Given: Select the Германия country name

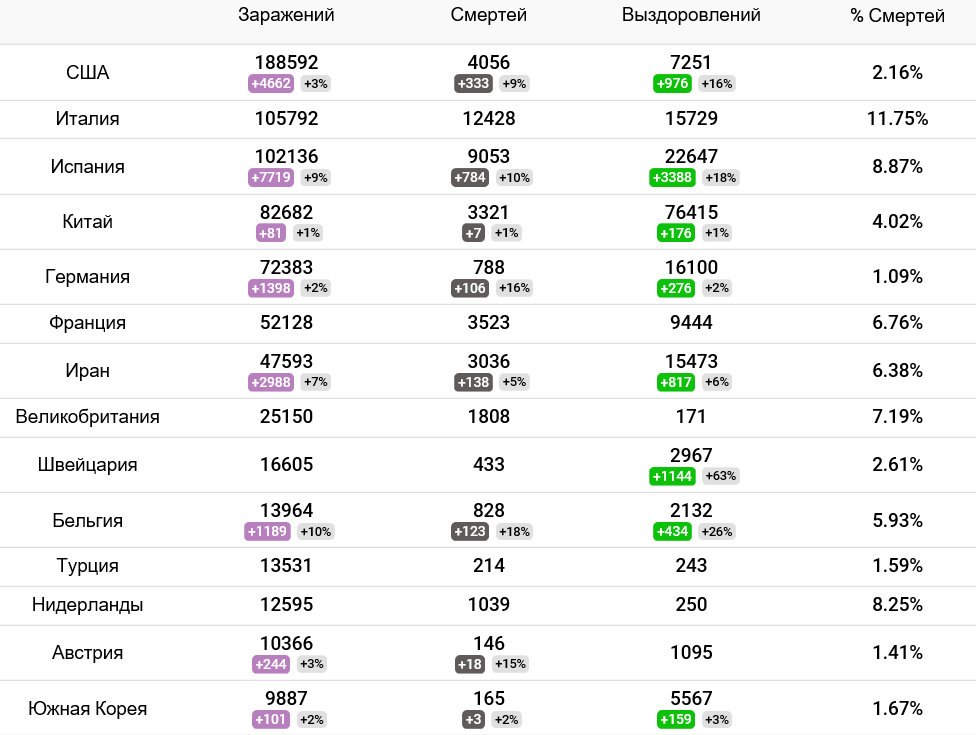Looking at the screenshot, I should coord(87,277).
